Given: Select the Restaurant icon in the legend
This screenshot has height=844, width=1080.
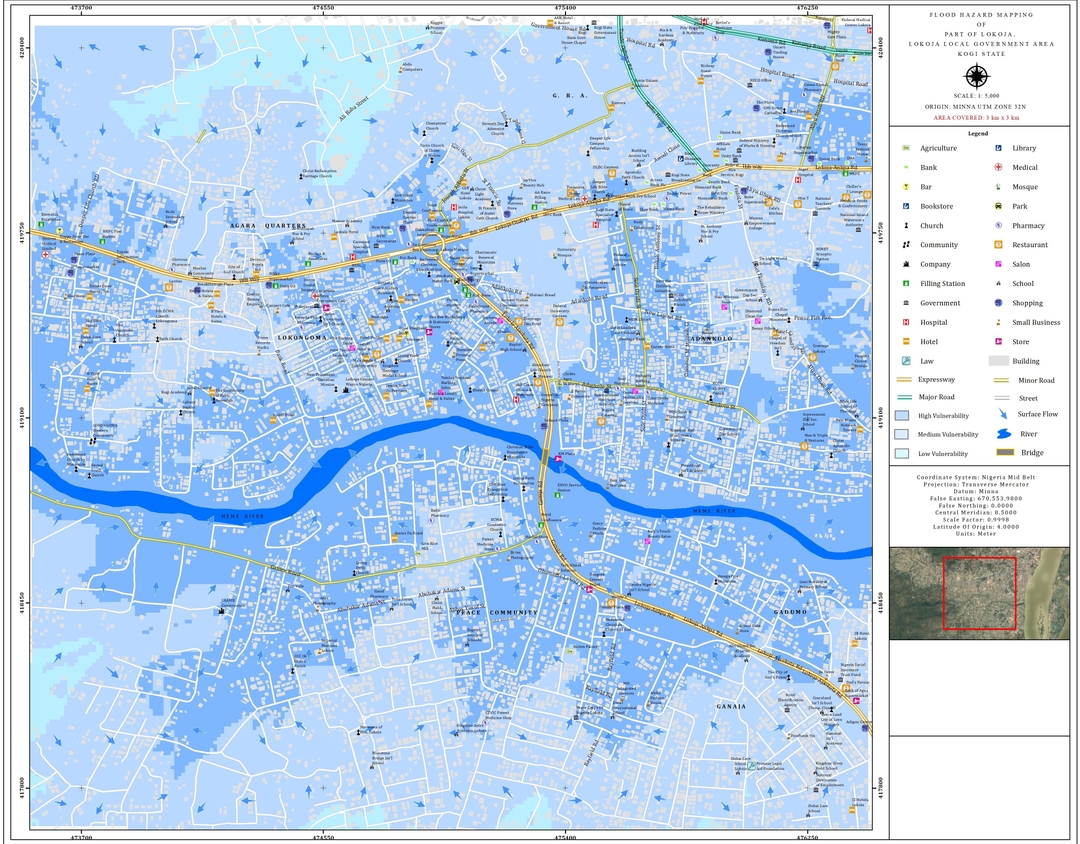Looking at the screenshot, I should 998,245.
